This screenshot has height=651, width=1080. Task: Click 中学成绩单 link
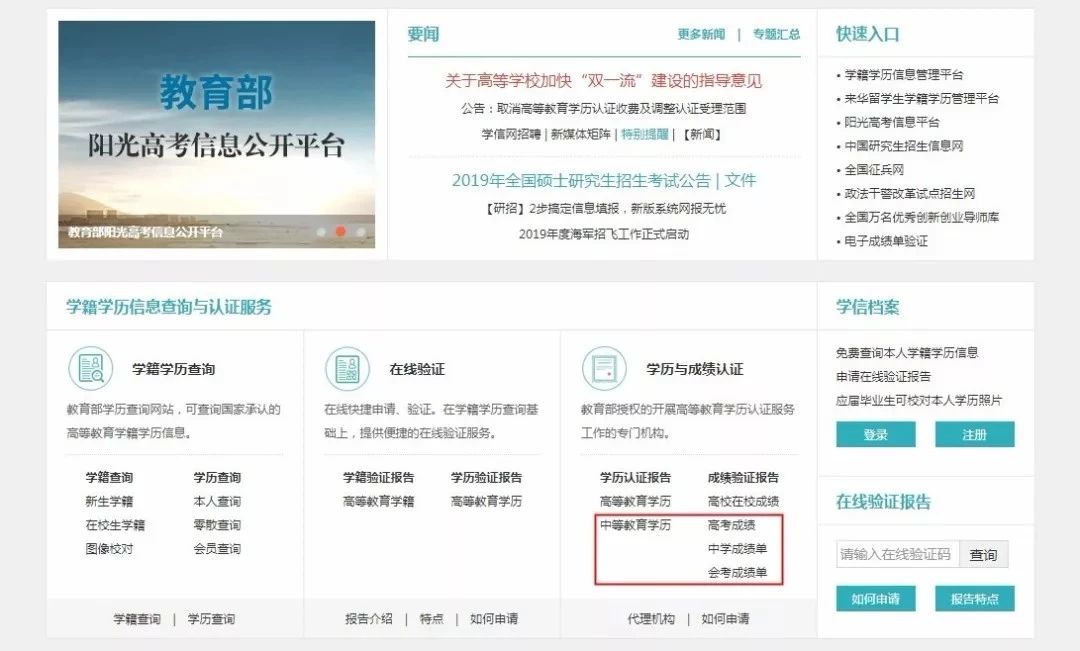(737, 549)
